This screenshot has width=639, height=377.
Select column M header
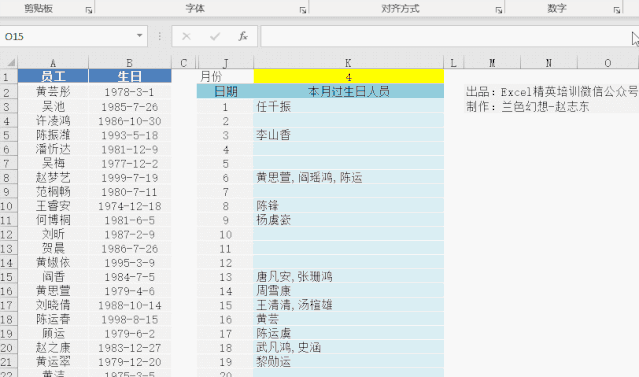(x=492, y=63)
